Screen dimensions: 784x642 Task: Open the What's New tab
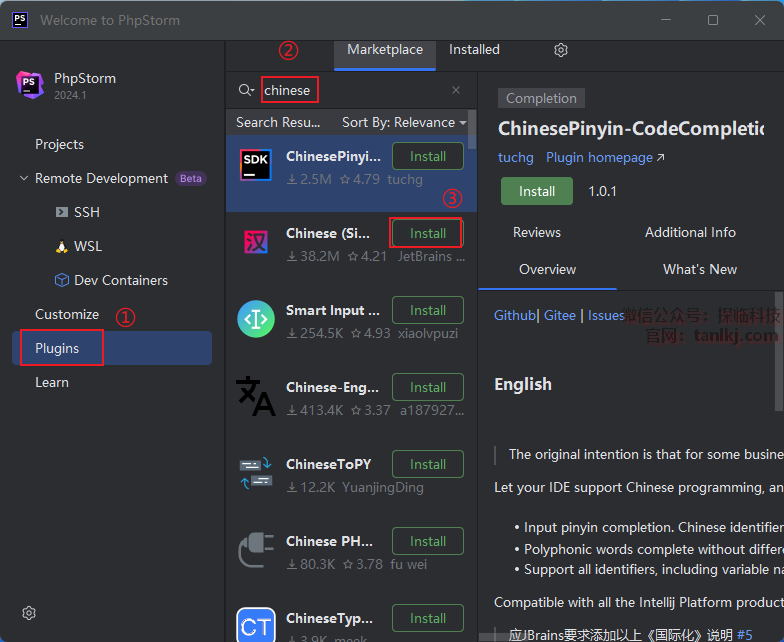pos(700,269)
